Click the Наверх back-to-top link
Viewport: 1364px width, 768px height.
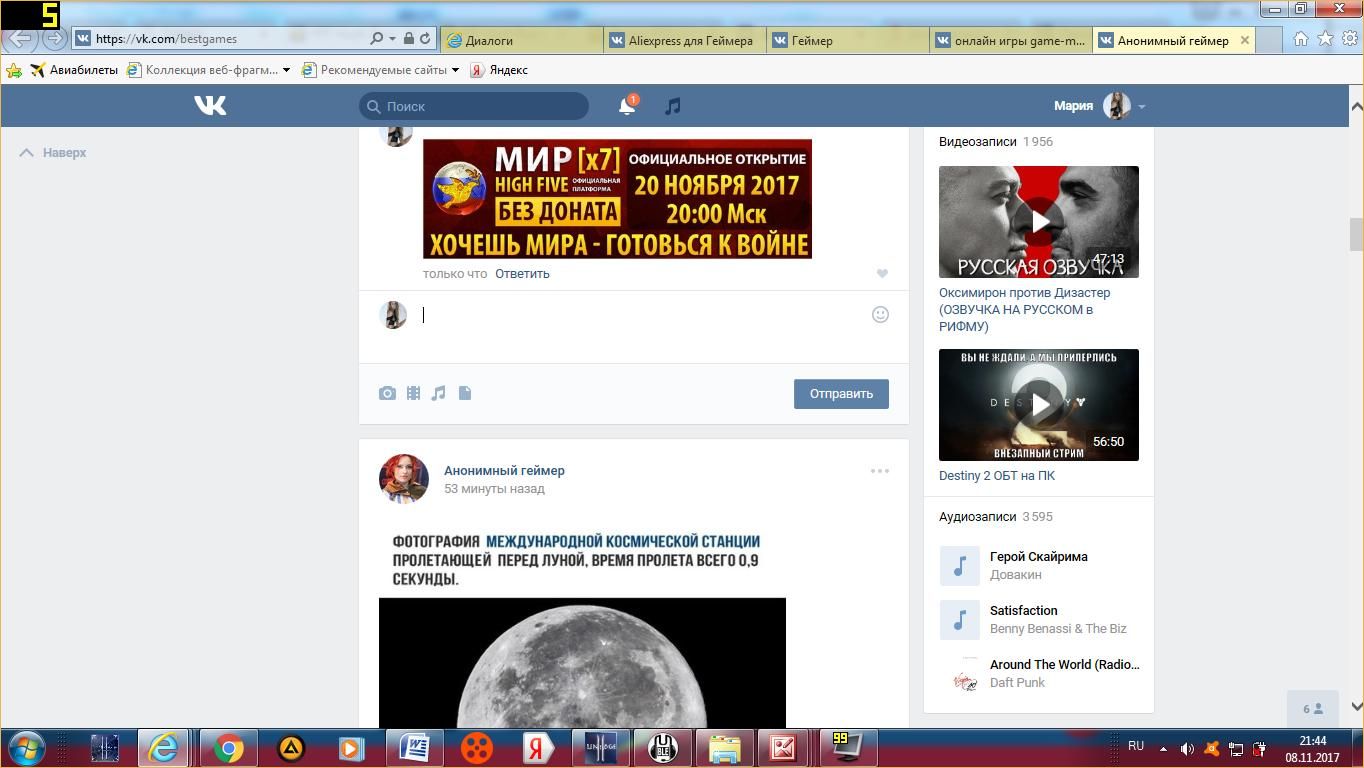[54, 152]
